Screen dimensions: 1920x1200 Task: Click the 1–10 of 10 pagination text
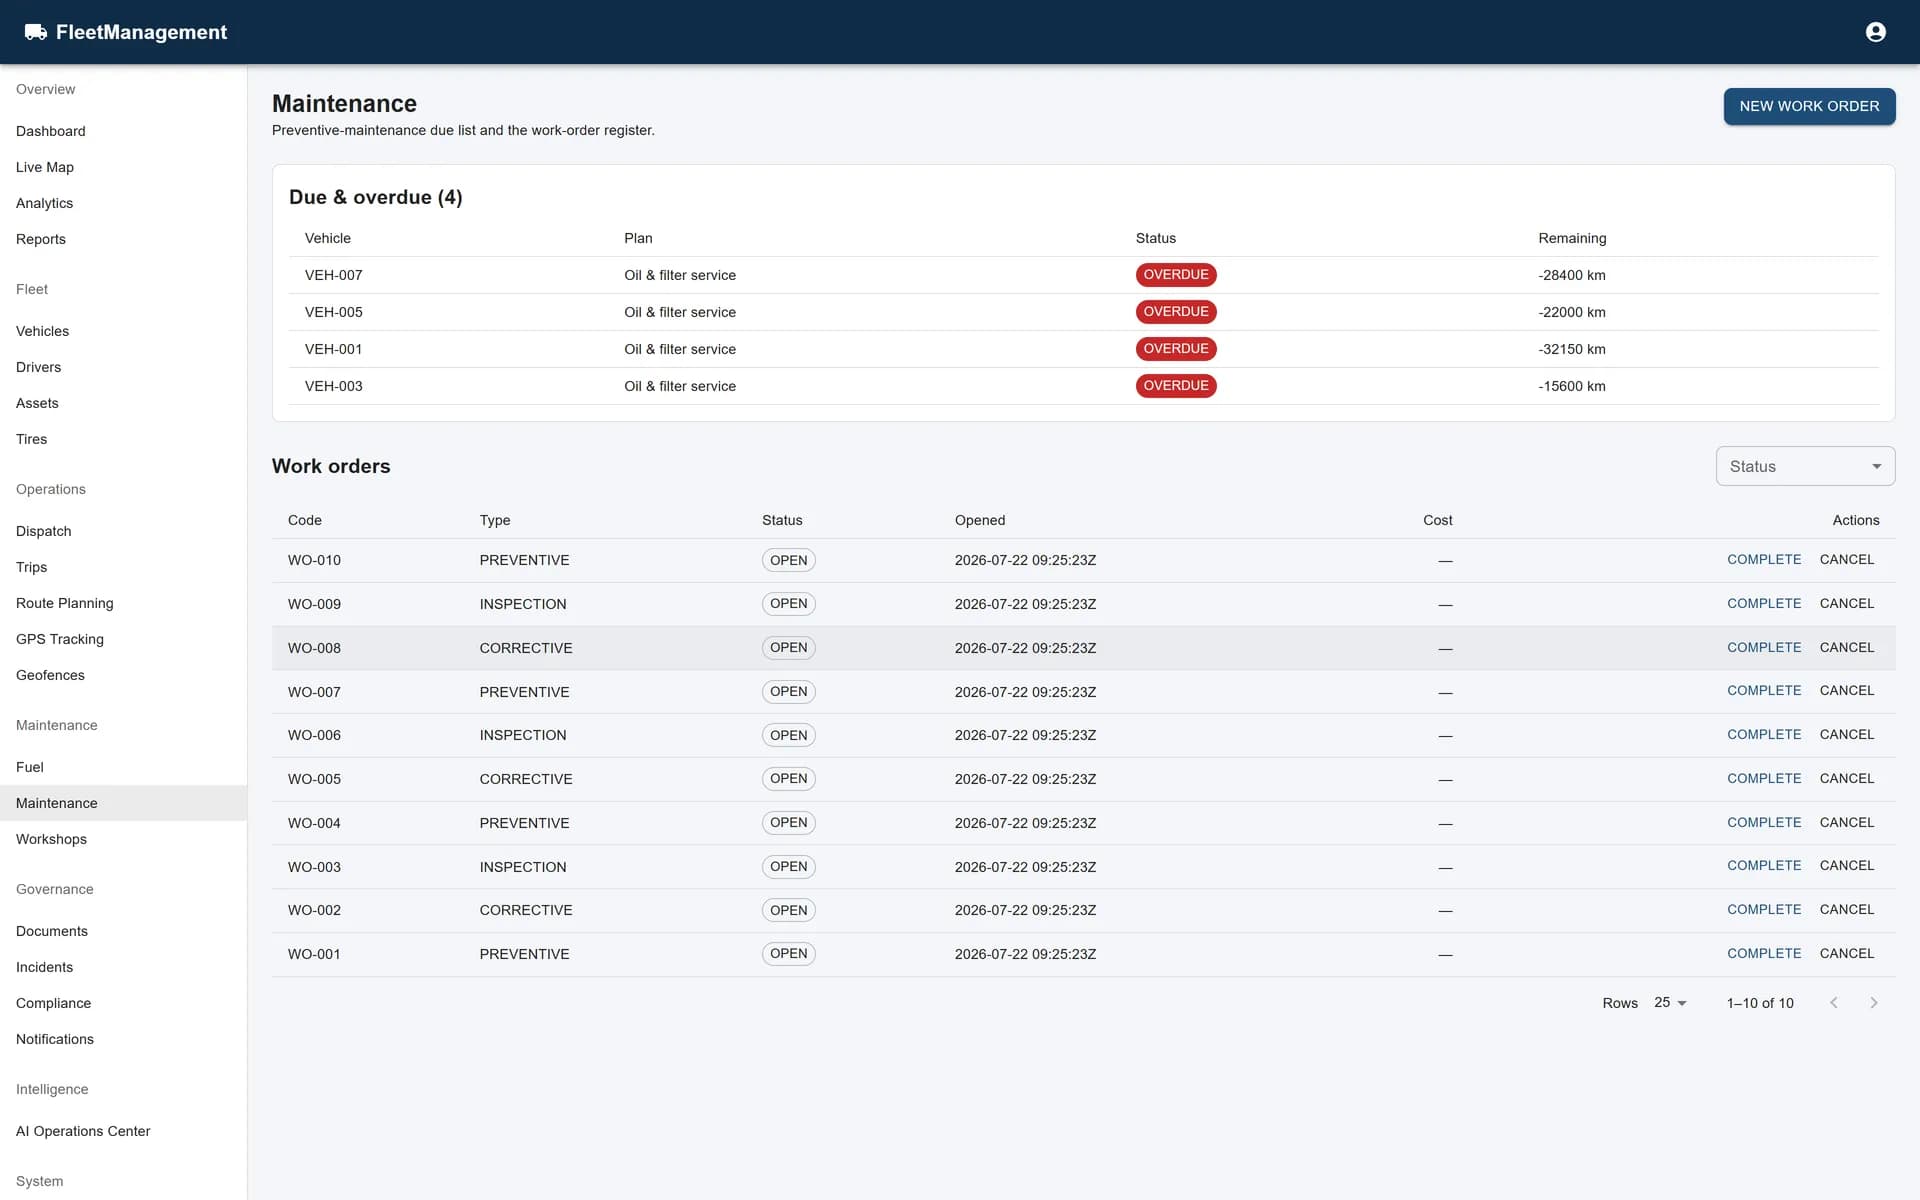pyautogui.click(x=1760, y=1003)
